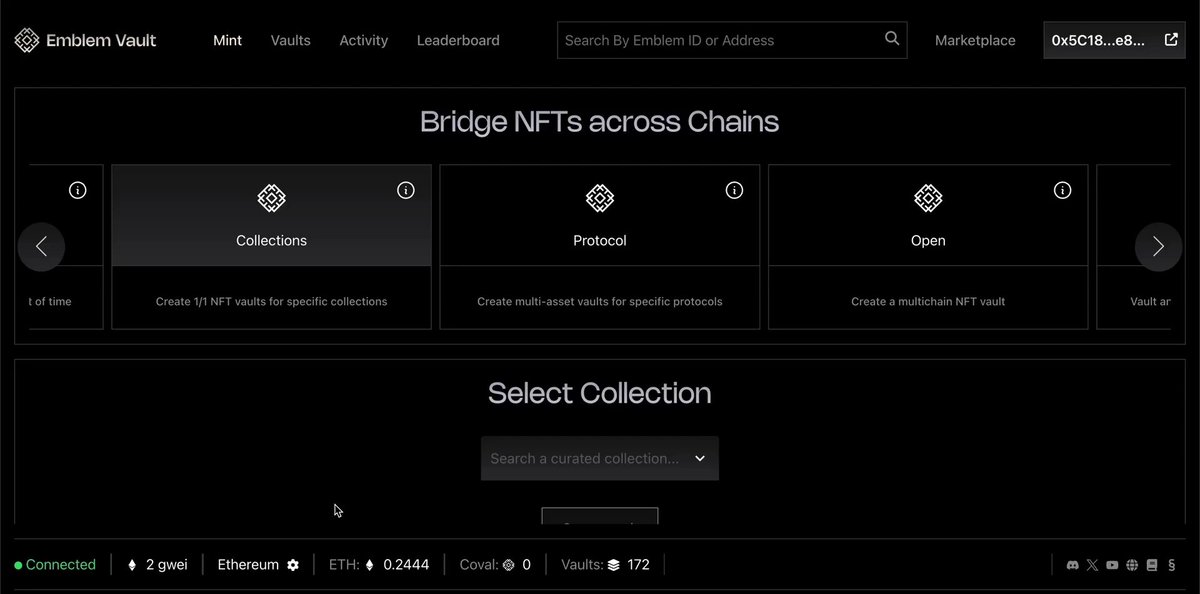The height and width of the screenshot is (594, 1200).
Task: Open info icon on leftmost partial card
Action: click(x=77, y=190)
